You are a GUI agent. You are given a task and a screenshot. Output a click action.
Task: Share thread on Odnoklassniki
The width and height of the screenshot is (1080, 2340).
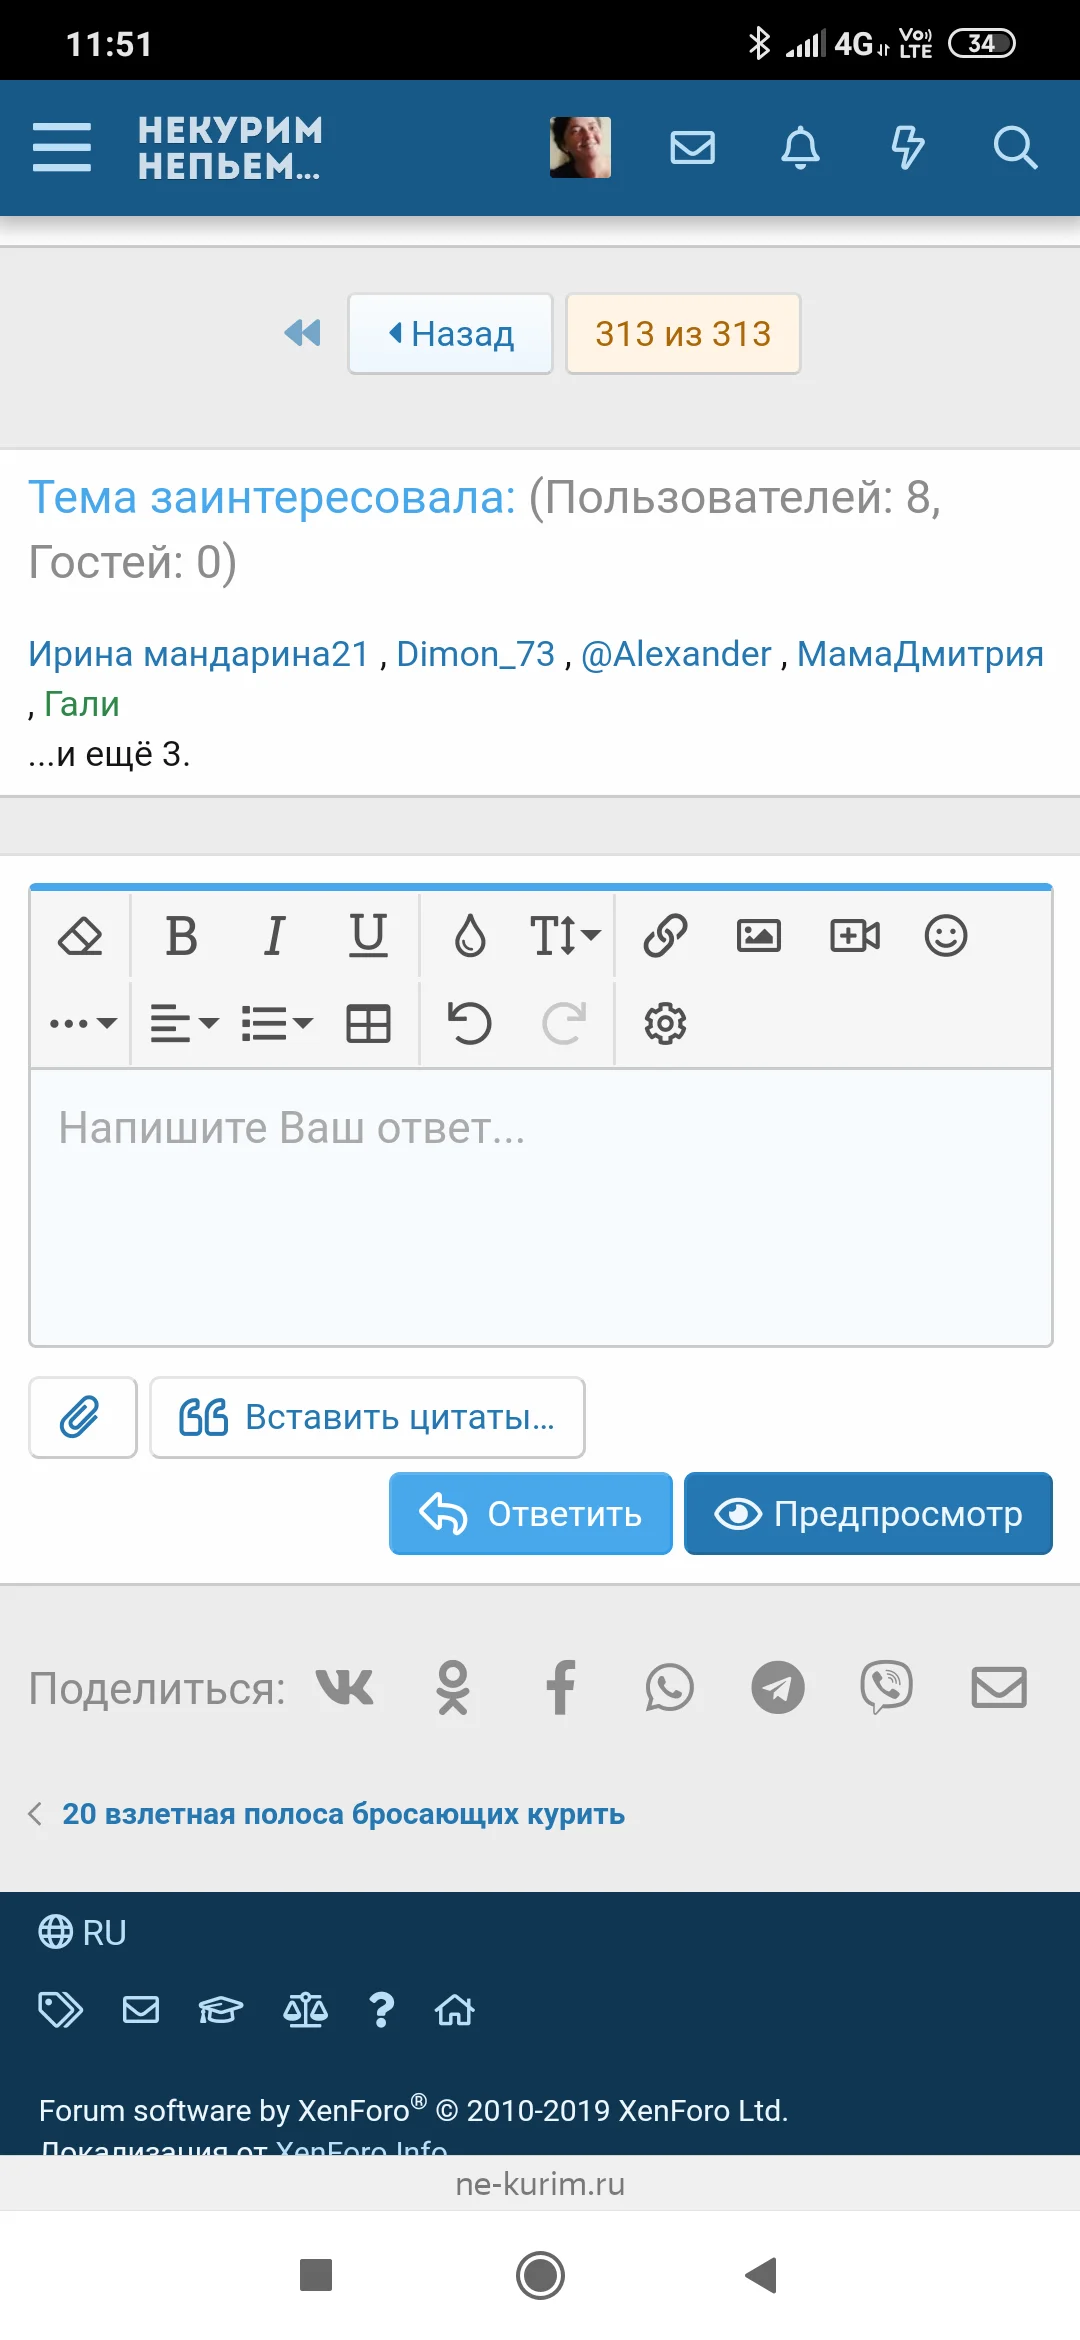pyautogui.click(x=453, y=1688)
